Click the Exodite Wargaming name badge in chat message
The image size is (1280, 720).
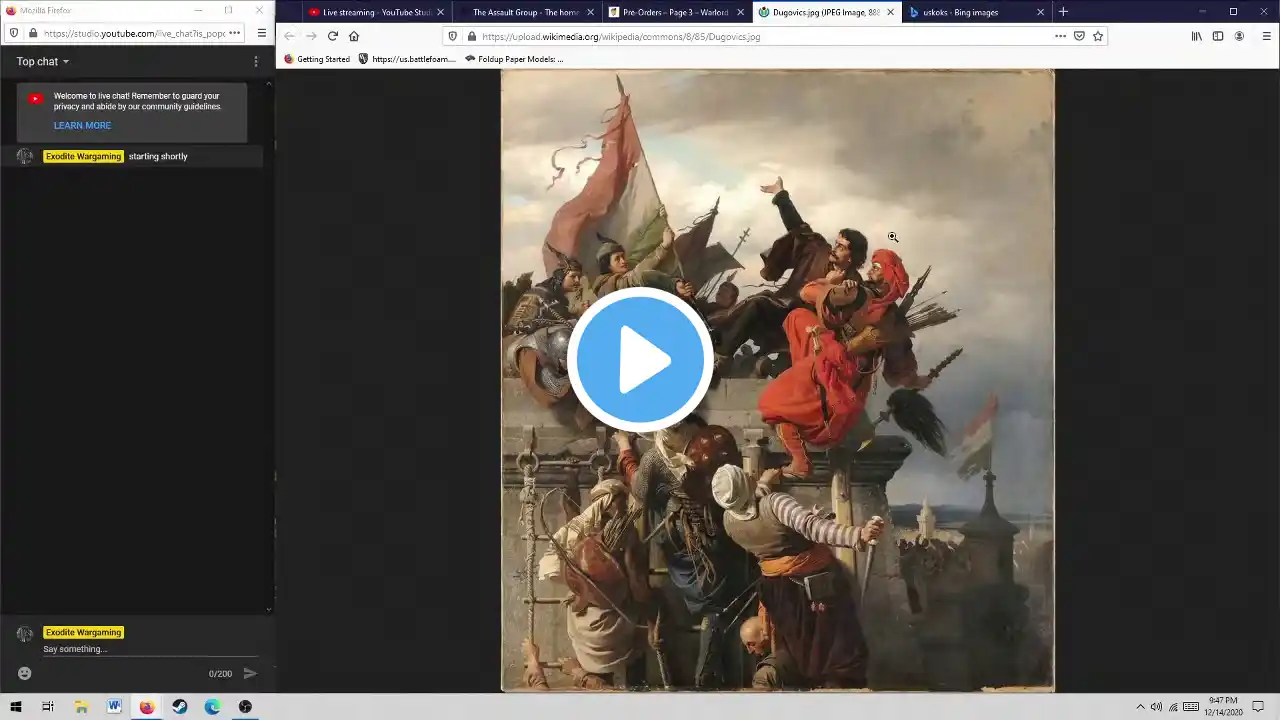pos(83,157)
